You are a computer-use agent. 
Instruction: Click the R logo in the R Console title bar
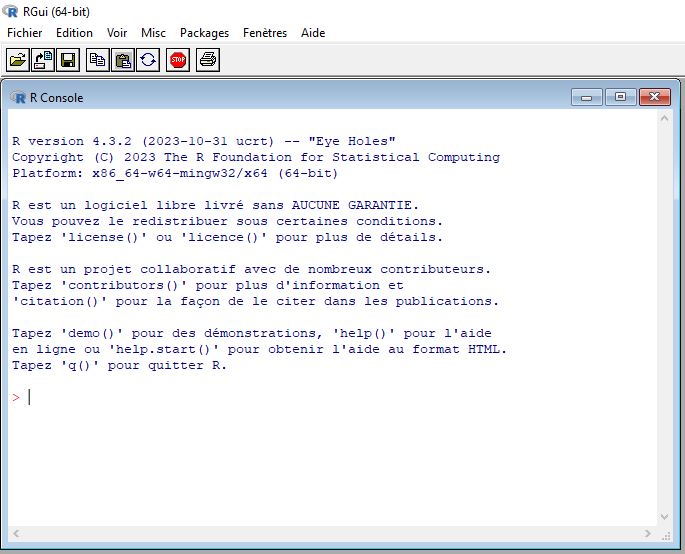click(17, 97)
